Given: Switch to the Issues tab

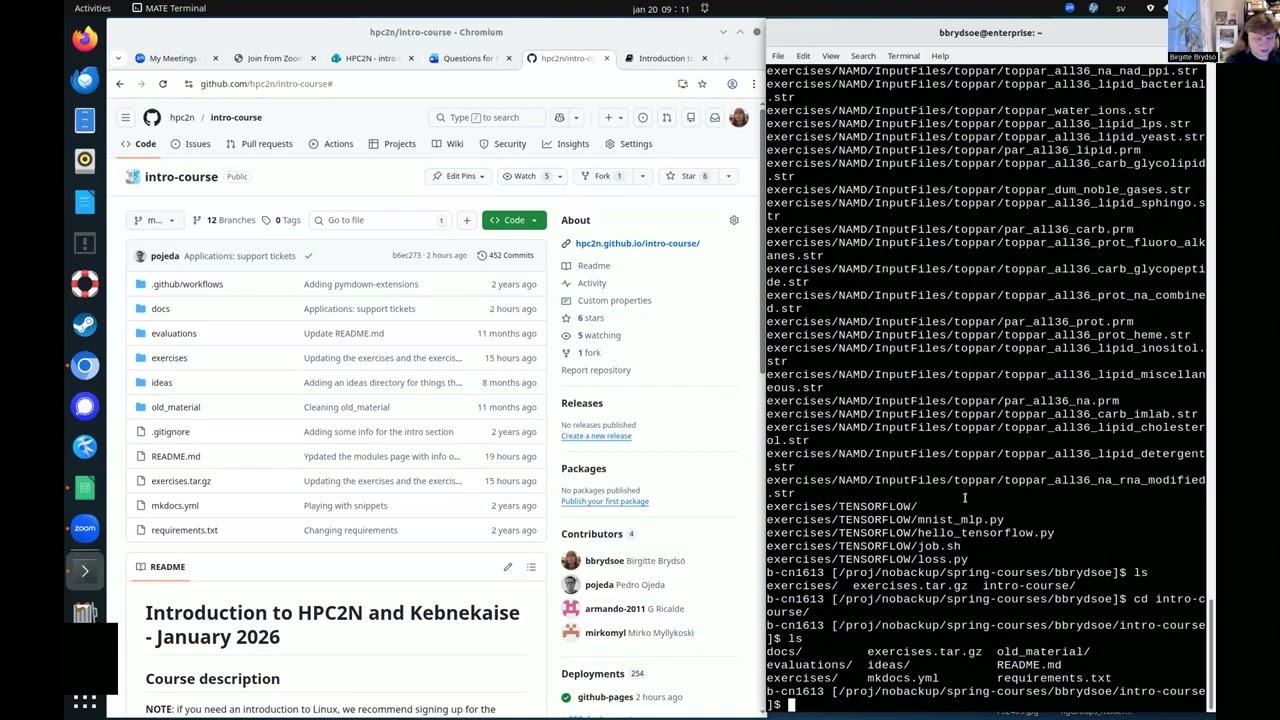Looking at the screenshot, I should 190,144.
